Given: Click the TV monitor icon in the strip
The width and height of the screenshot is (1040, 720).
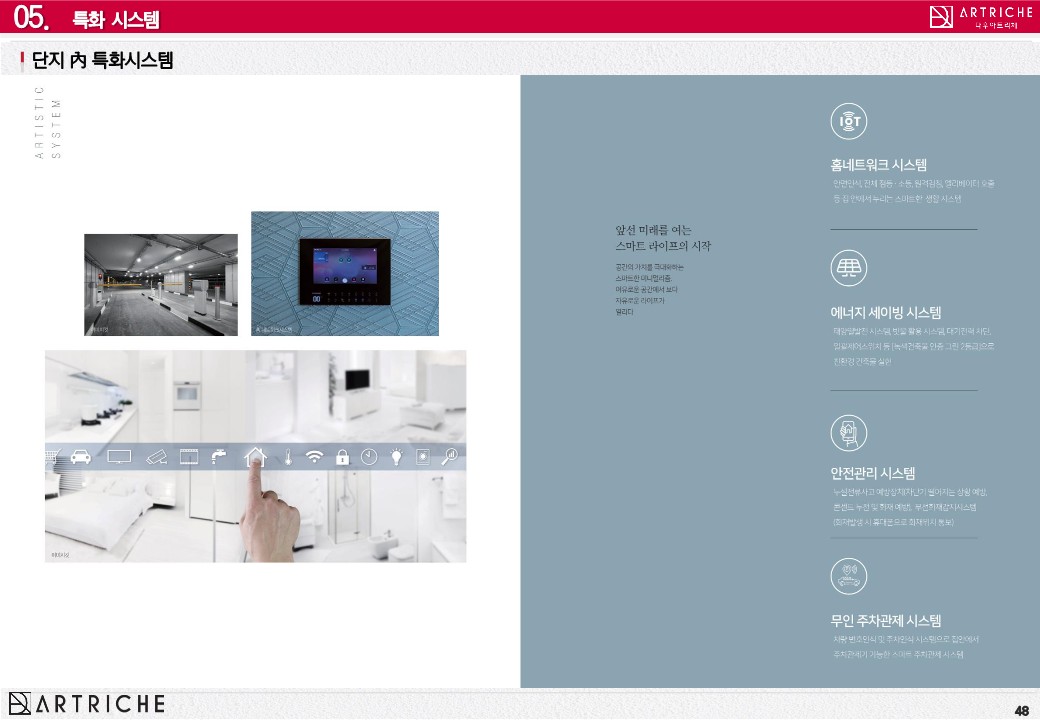Looking at the screenshot, I should pos(119,457).
